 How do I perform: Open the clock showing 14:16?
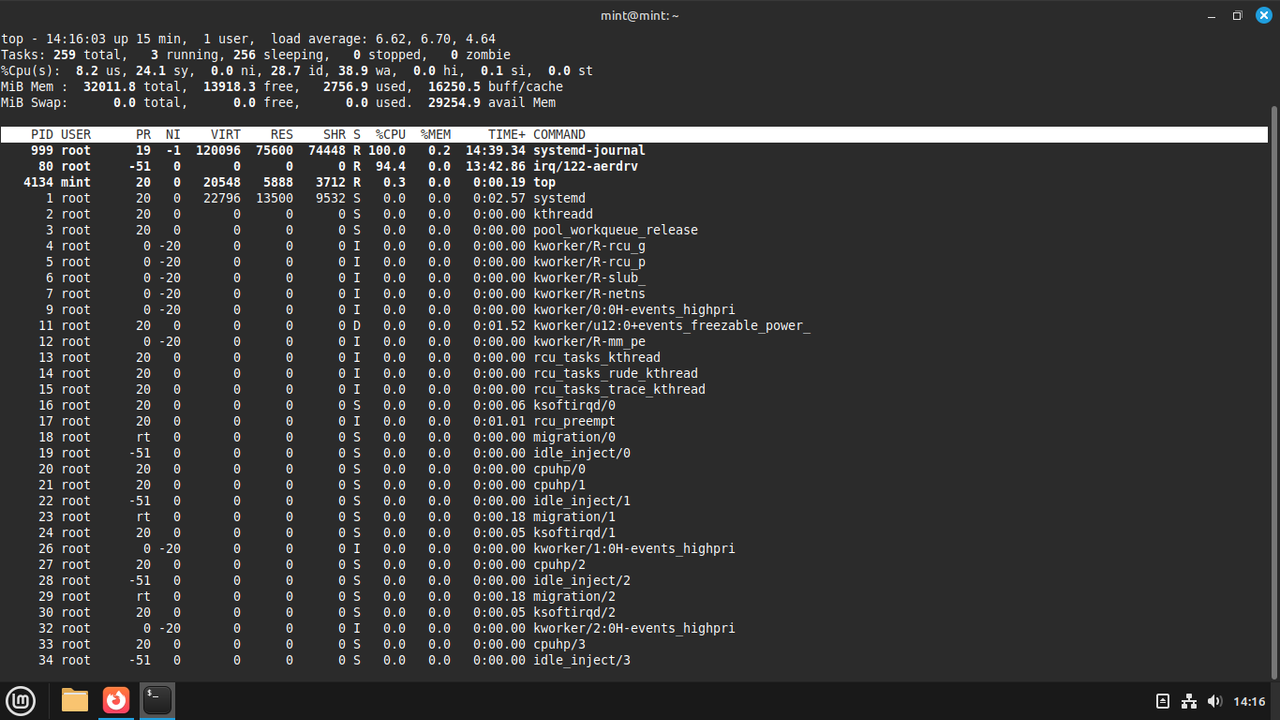1249,701
